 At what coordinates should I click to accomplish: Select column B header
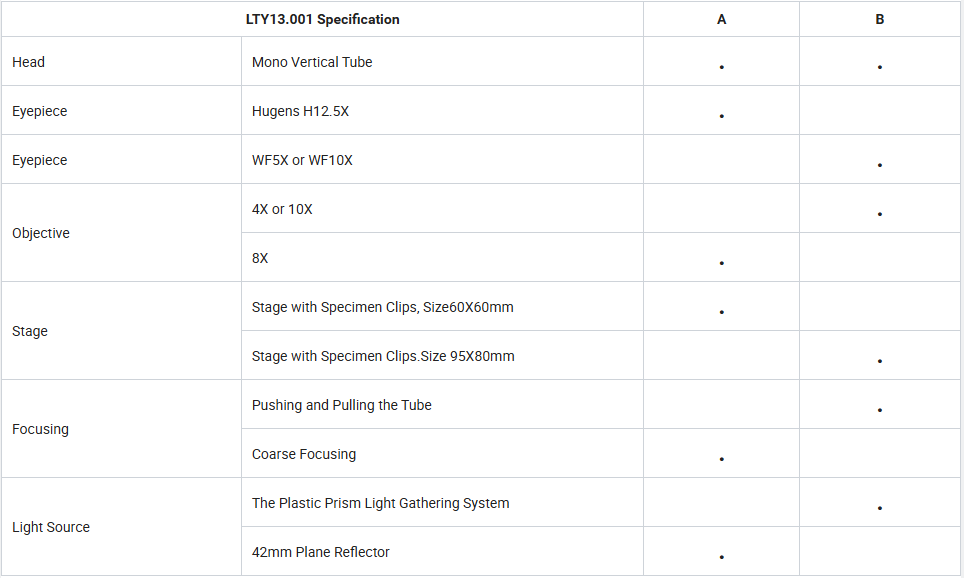pyautogui.click(x=880, y=19)
